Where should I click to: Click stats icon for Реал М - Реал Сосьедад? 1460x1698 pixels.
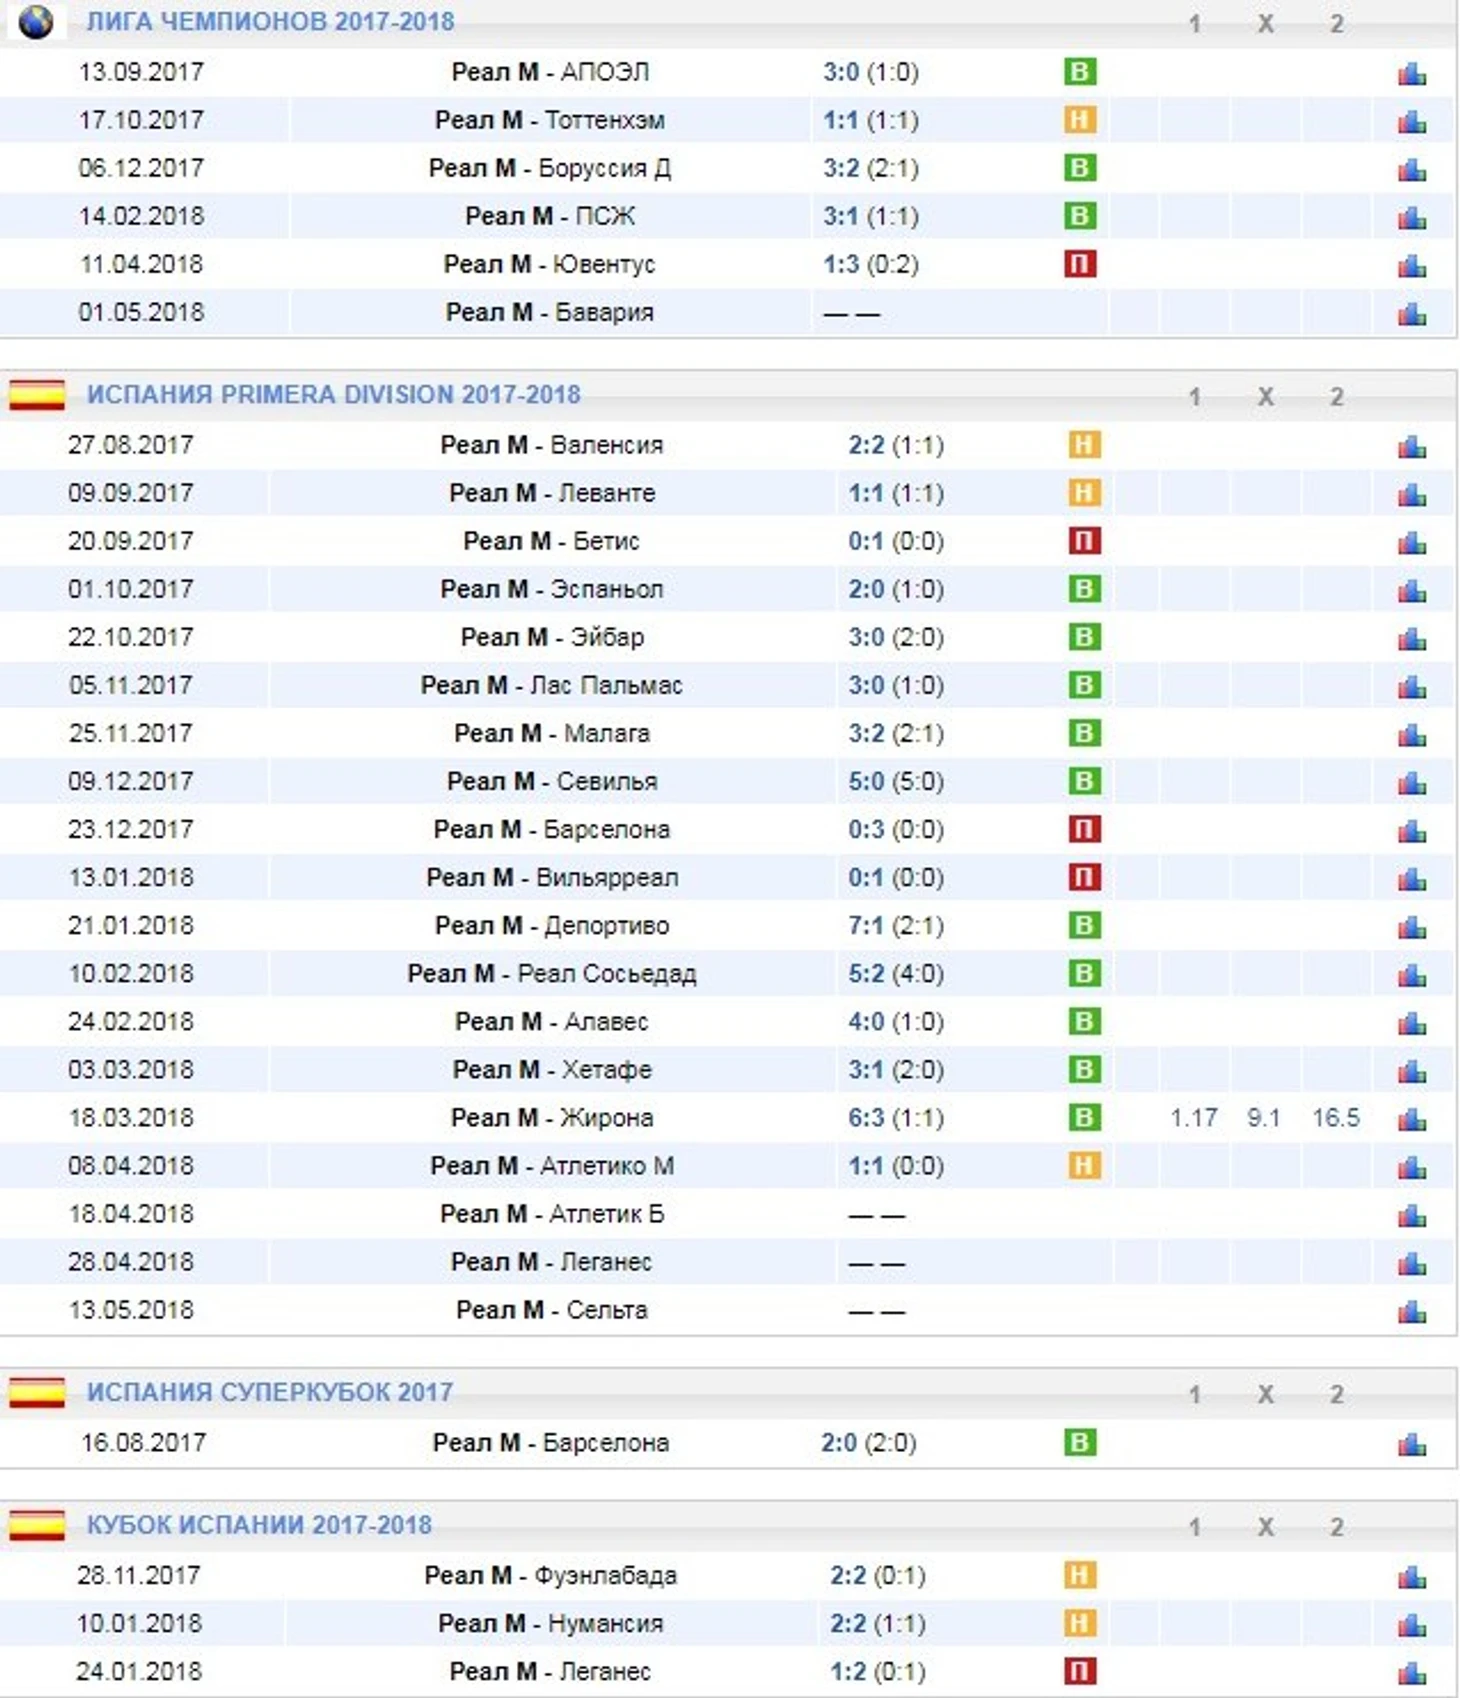click(x=1412, y=974)
